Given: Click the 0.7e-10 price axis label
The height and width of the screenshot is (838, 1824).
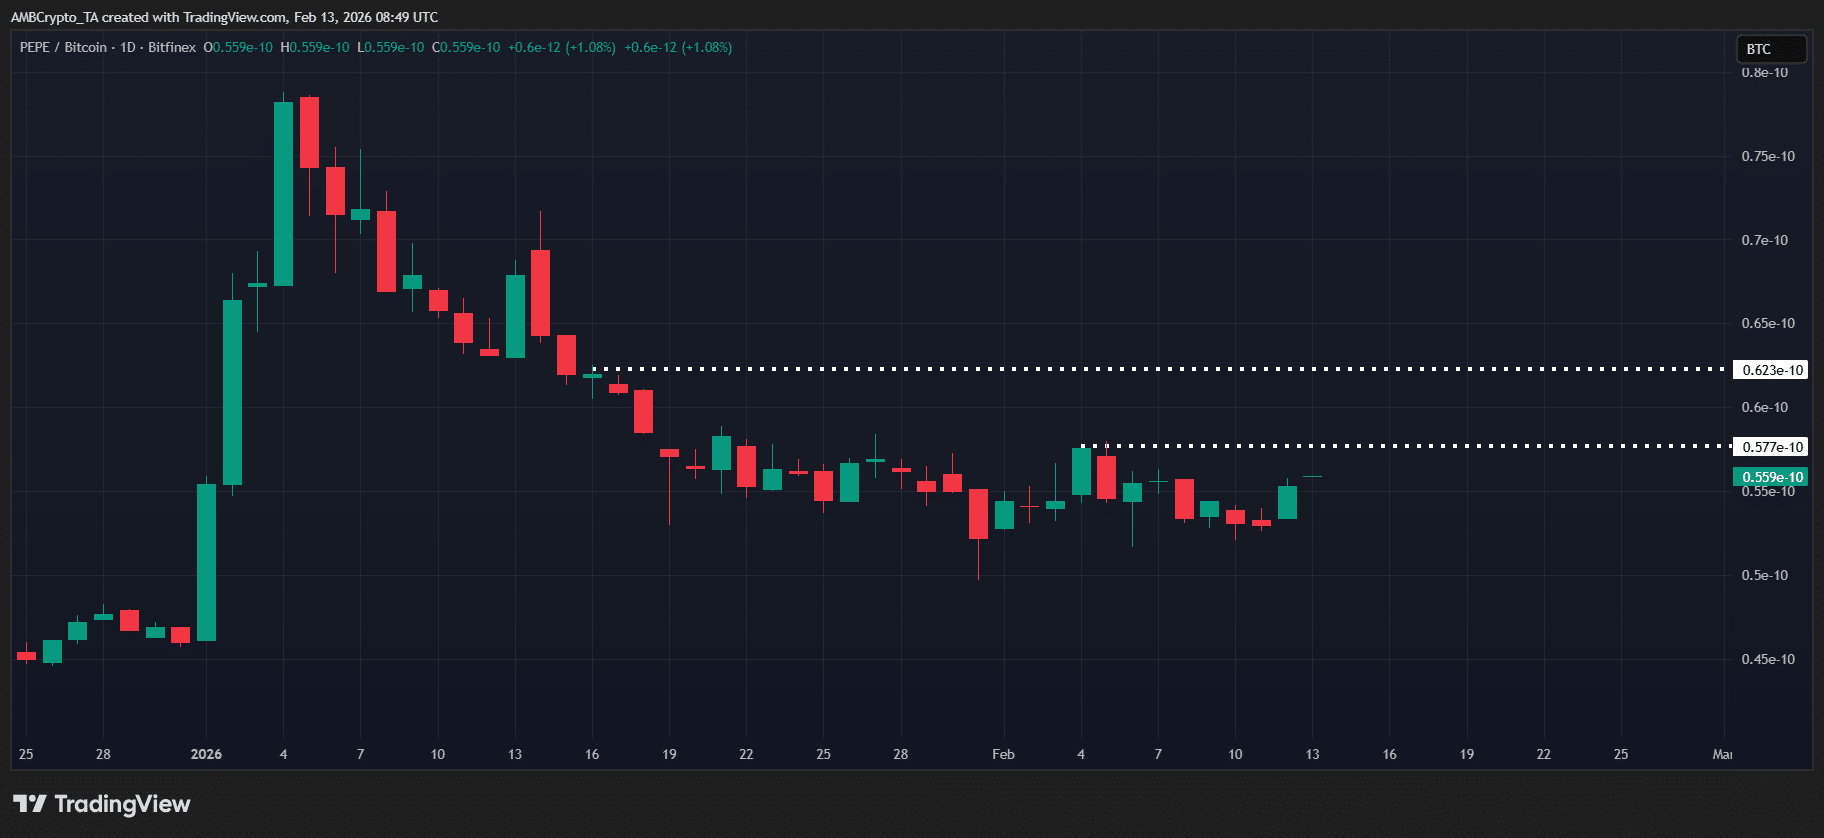Looking at the screenshot, I should click(x=1764, y=240).
